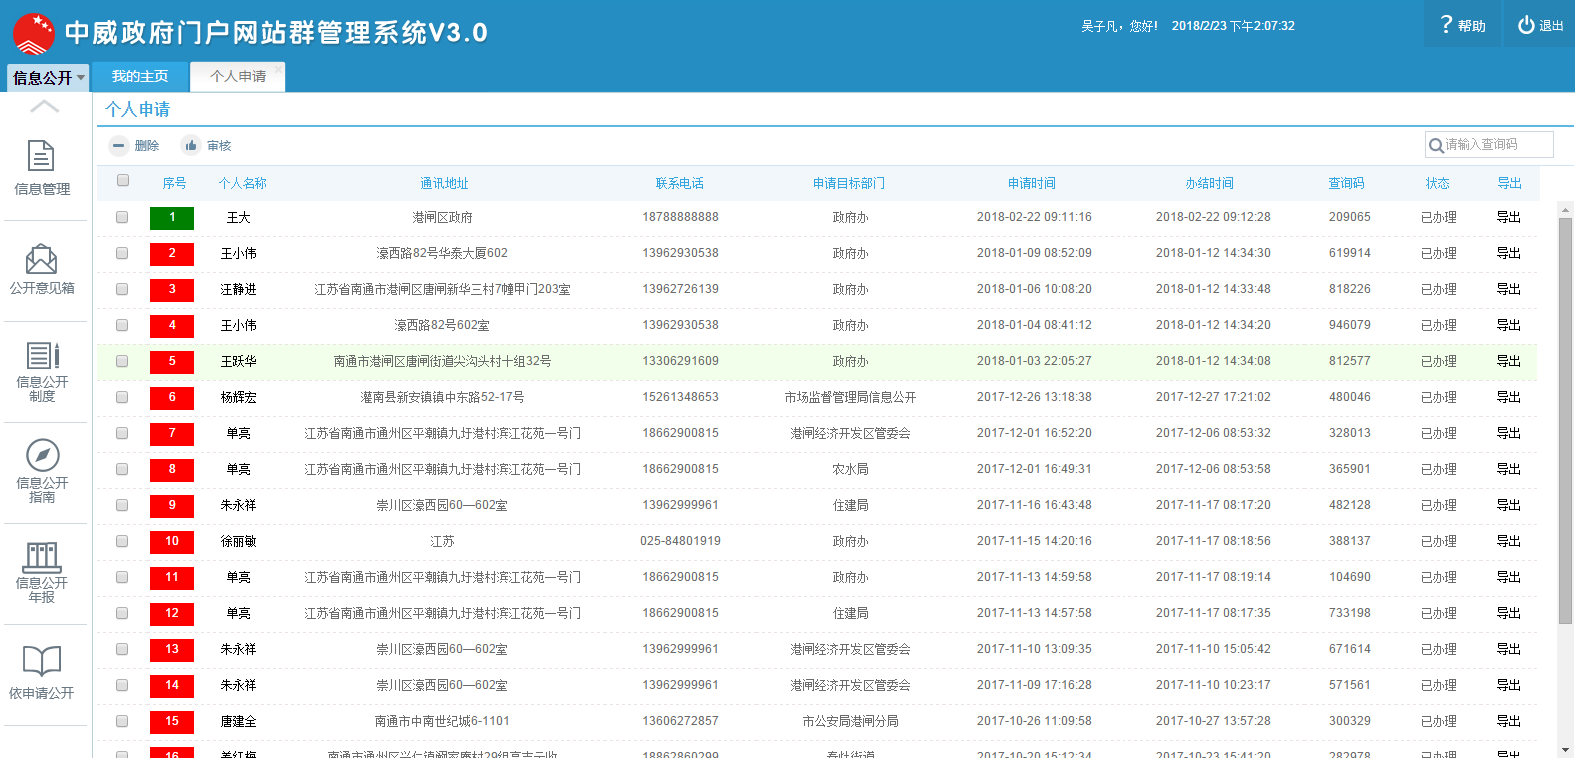The width and height of the screenshot is (1575, 758).
Task: Click red sequence badge 13
Action: click(172, 650)
